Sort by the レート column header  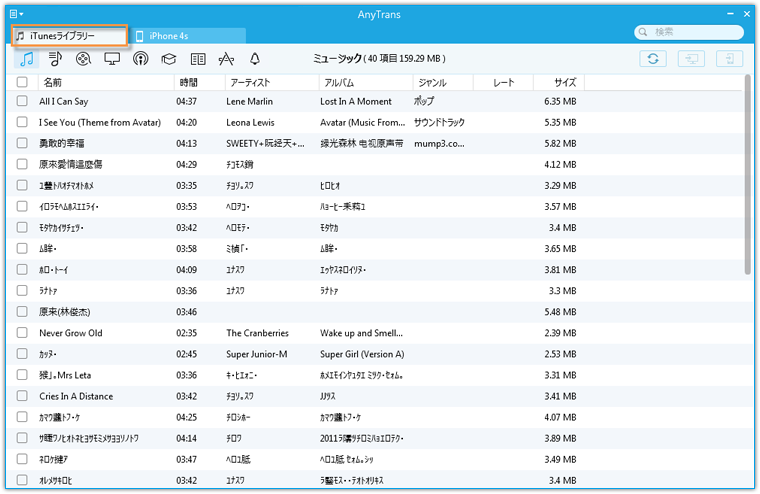pyautogui.click(x=503, y=82)
